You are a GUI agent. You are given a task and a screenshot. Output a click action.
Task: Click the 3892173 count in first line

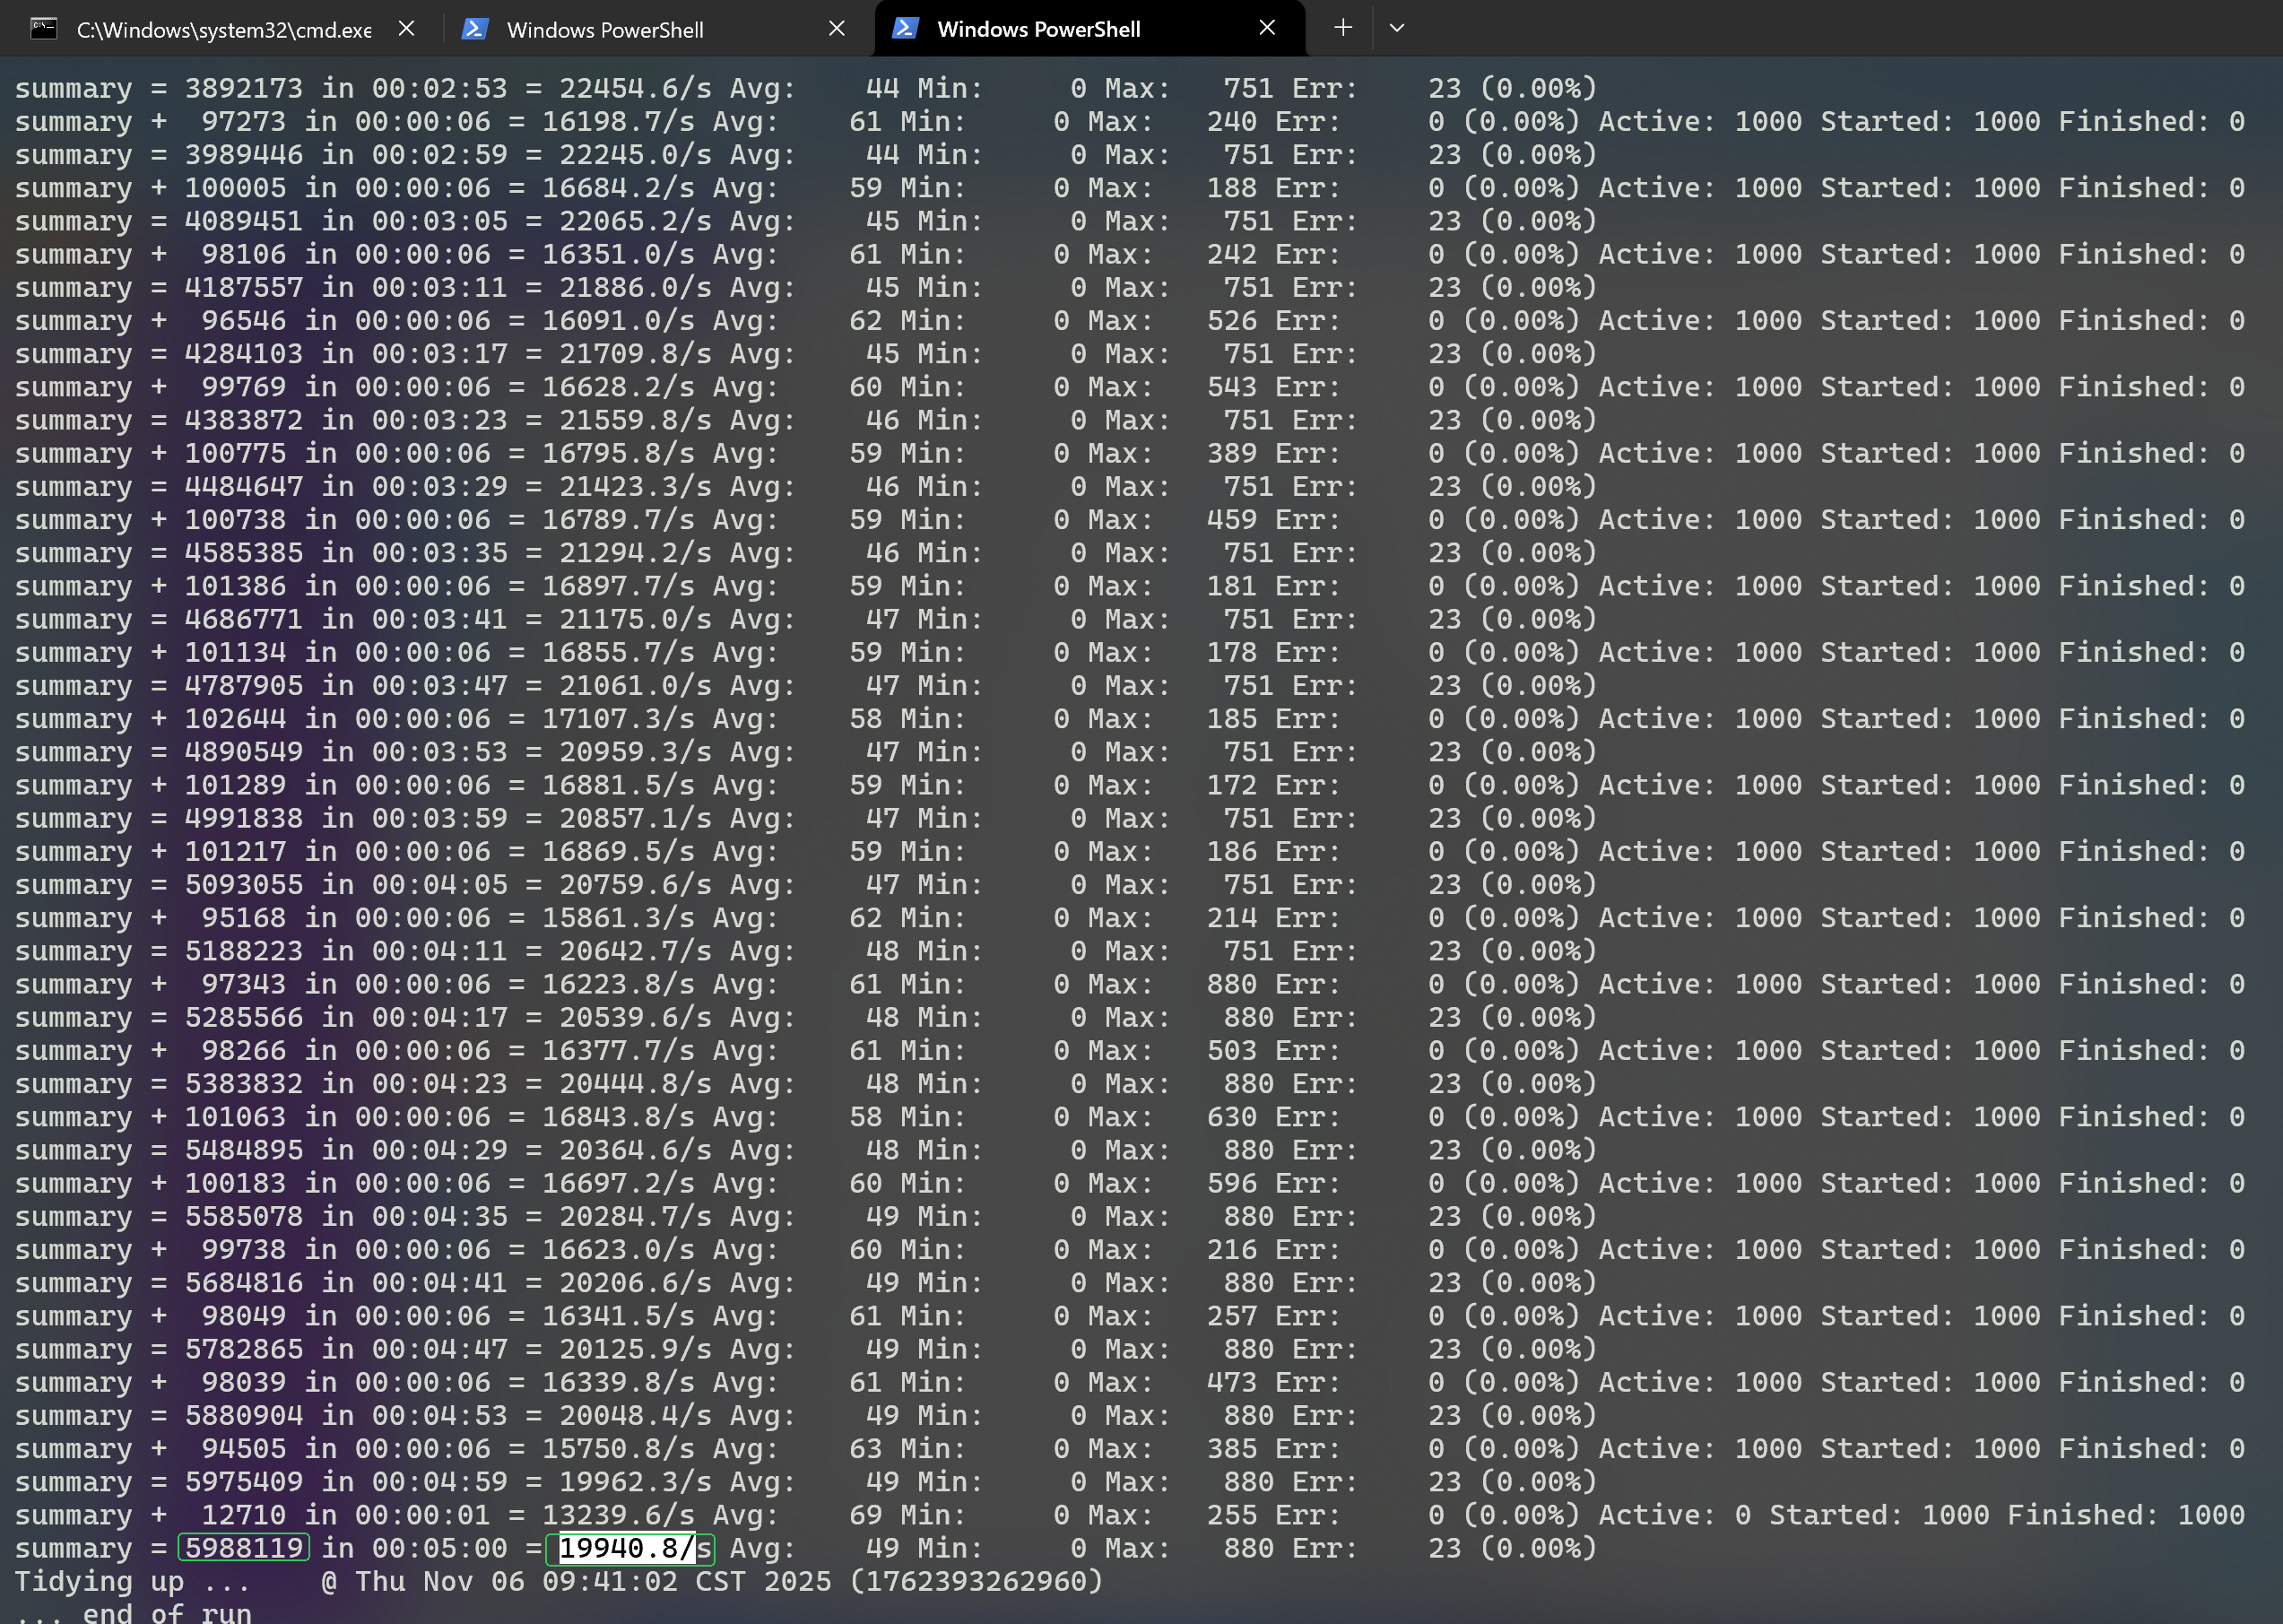[x=243, y=88]
